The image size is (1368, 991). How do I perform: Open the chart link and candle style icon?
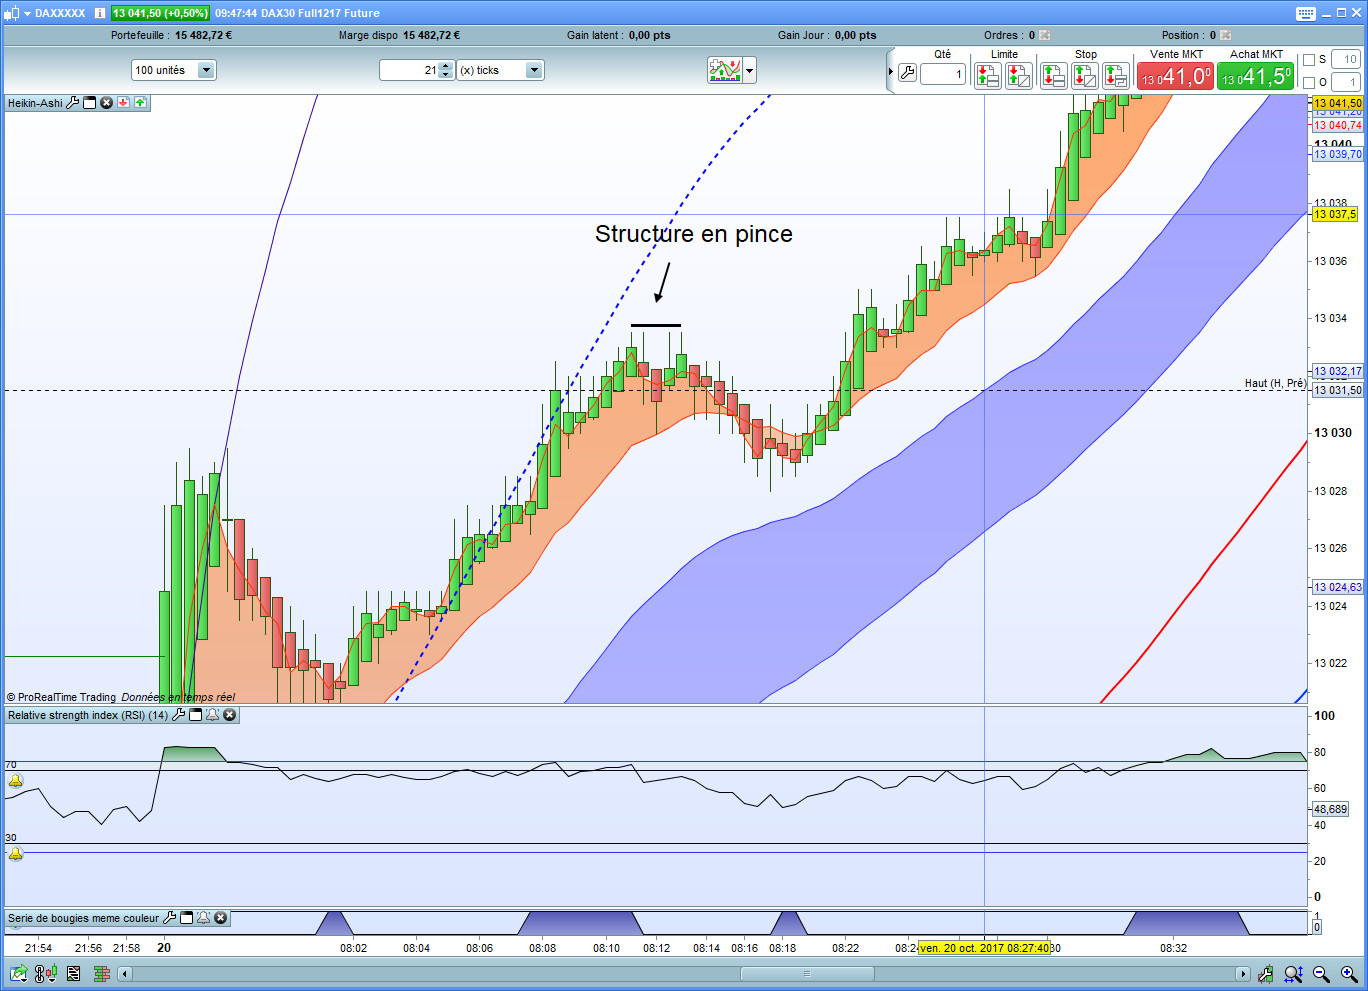46,973
